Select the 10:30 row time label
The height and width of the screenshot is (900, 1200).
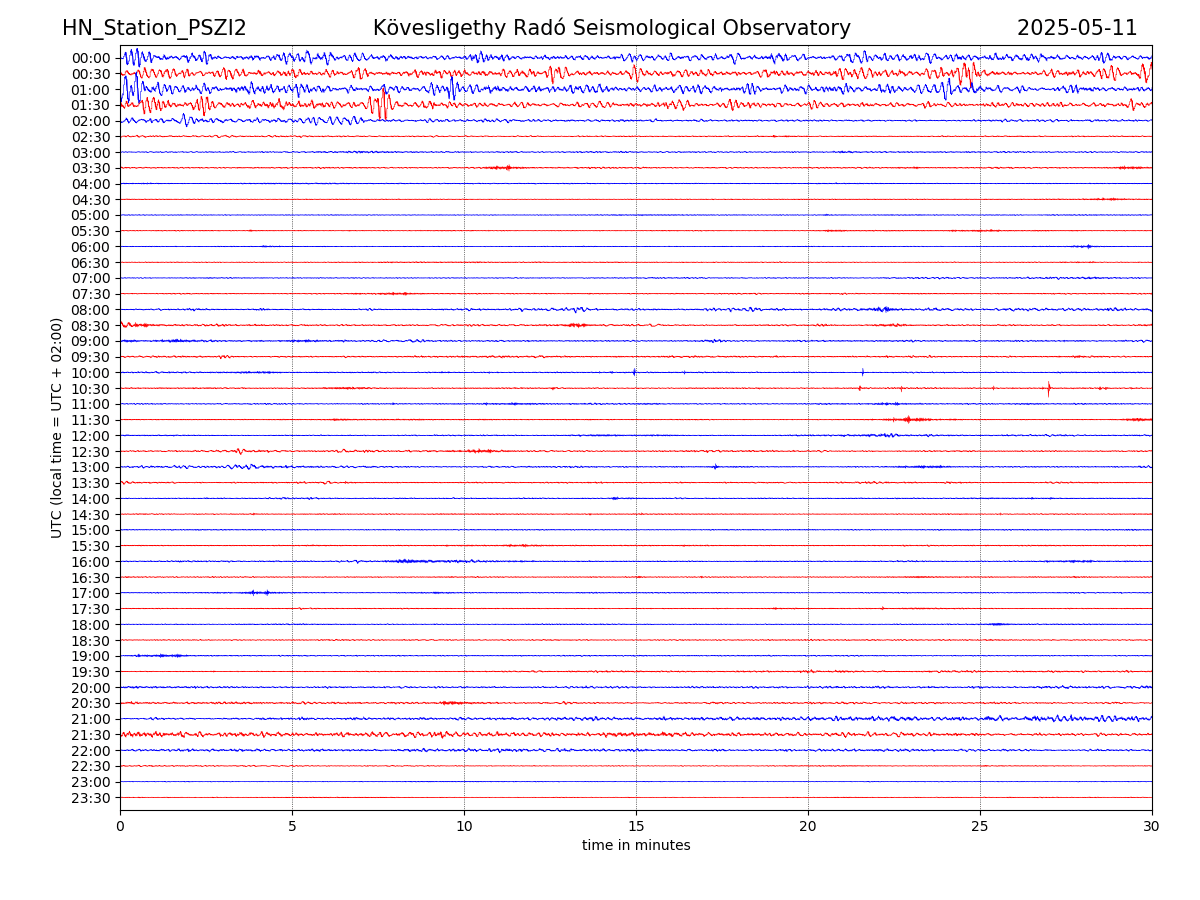pos(91,389)
